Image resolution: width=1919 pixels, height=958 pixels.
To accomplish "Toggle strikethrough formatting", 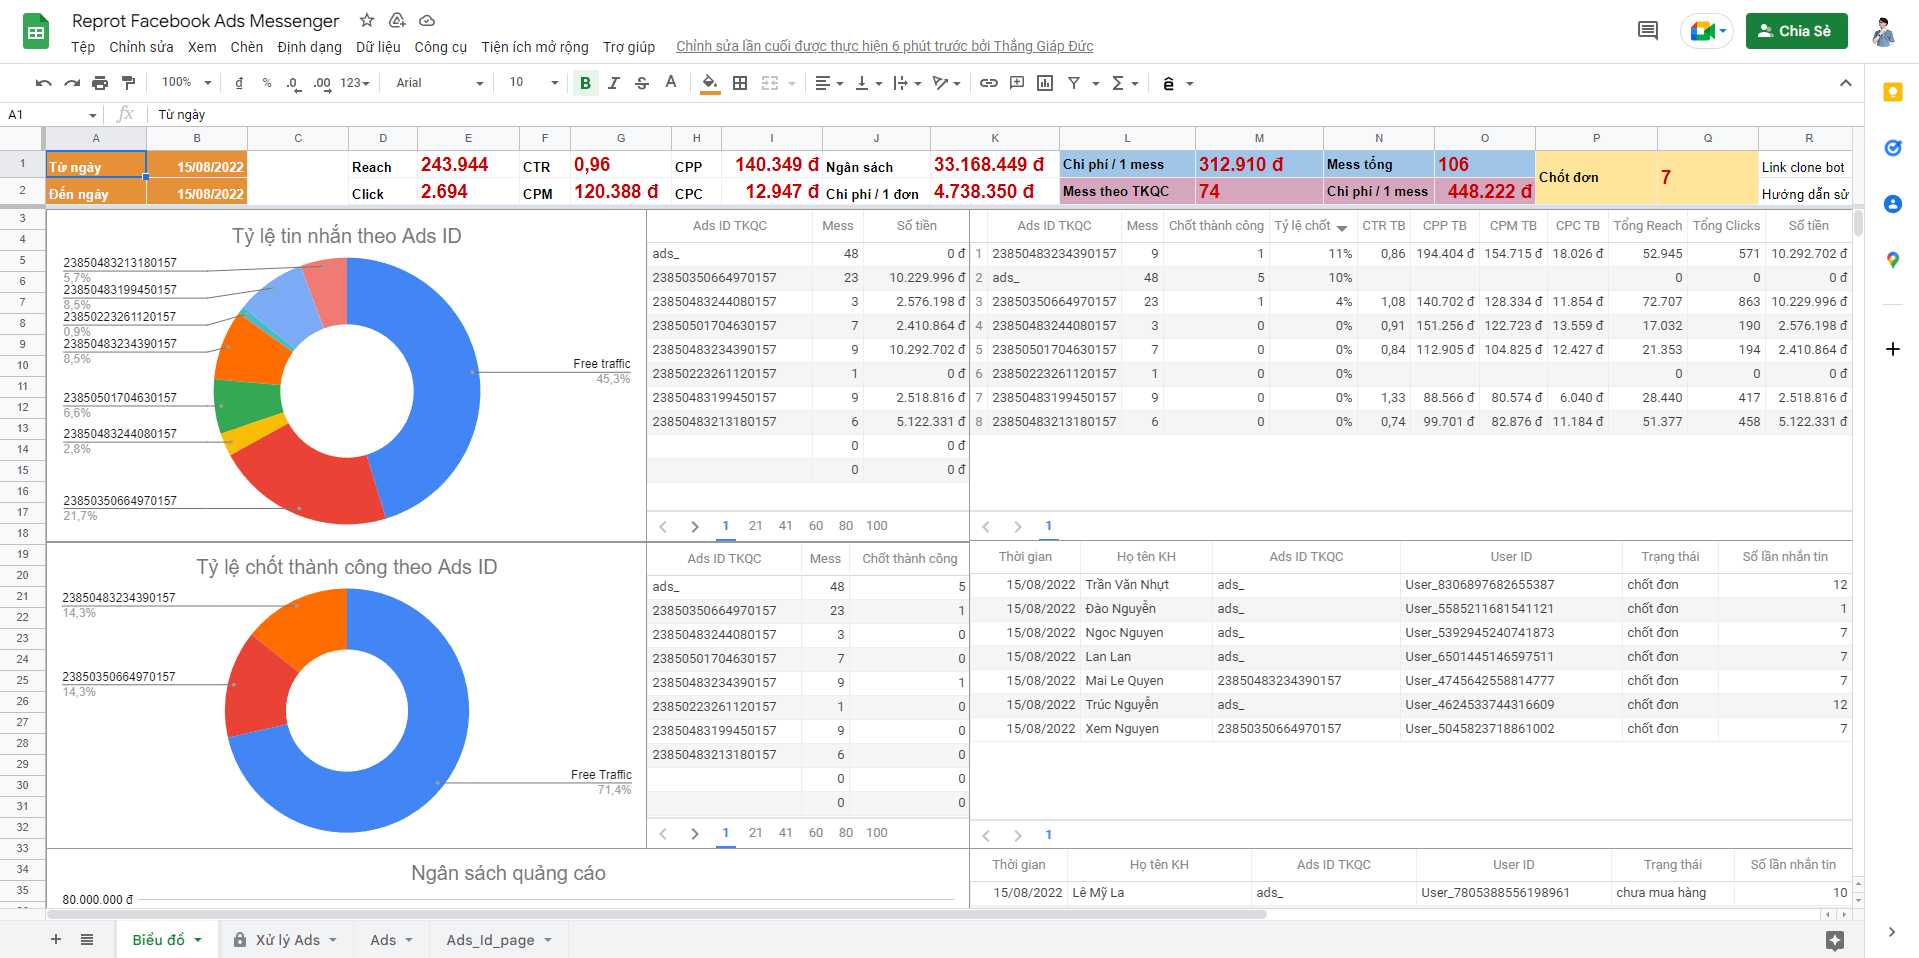I will point(642,83).
